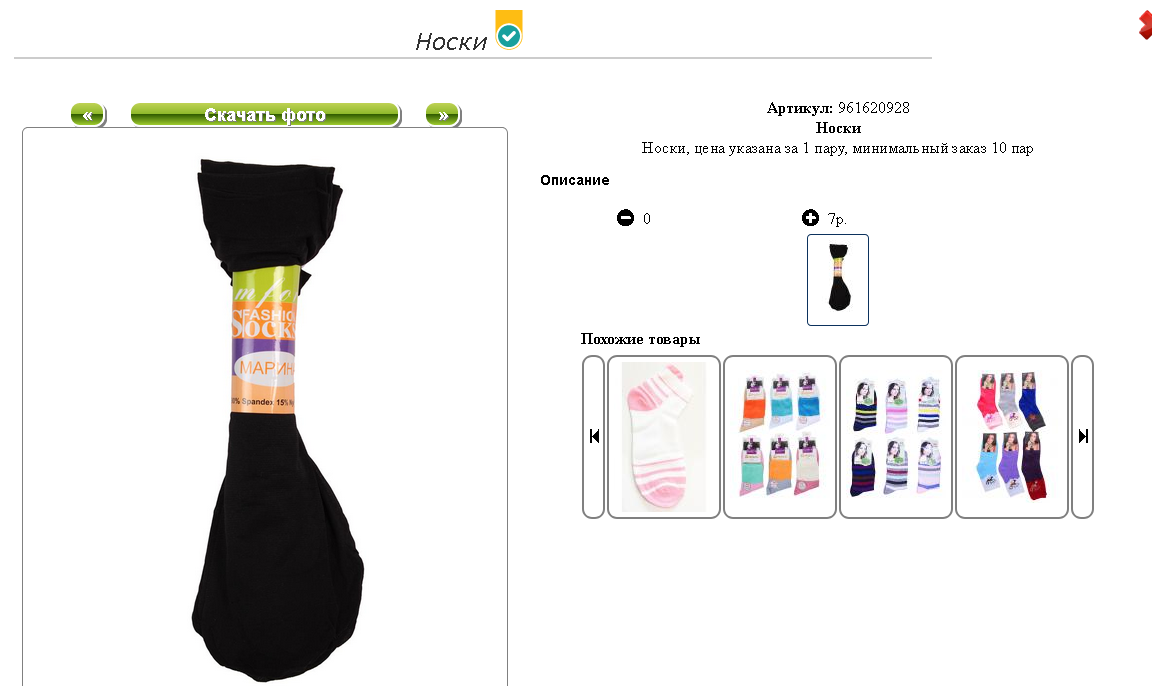The image size is (1152, 686).
Task: Jump to last similar products arrow
Action: tap(1082, 436)
